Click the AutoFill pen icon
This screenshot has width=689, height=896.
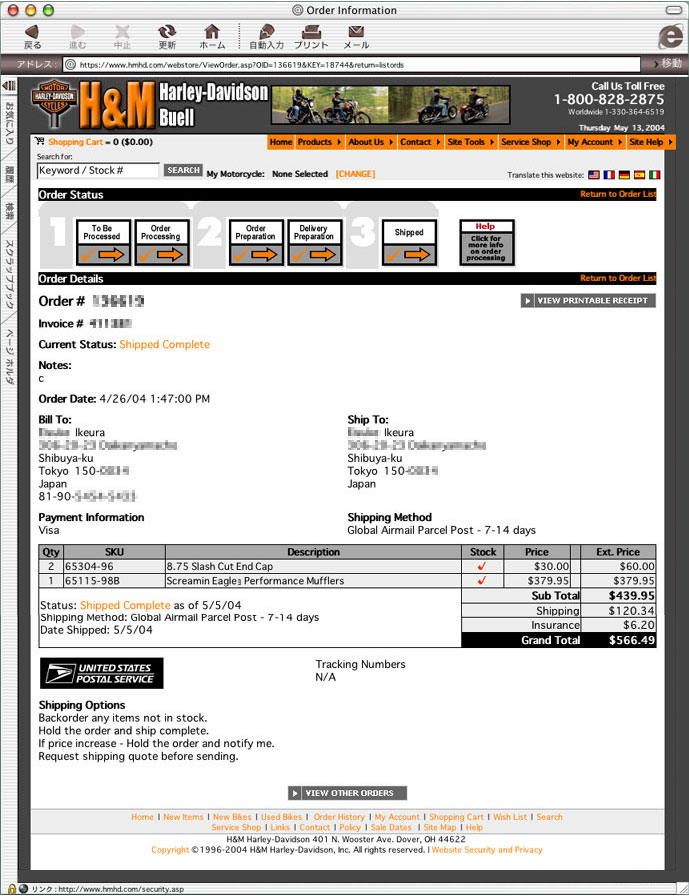[266, 32]
